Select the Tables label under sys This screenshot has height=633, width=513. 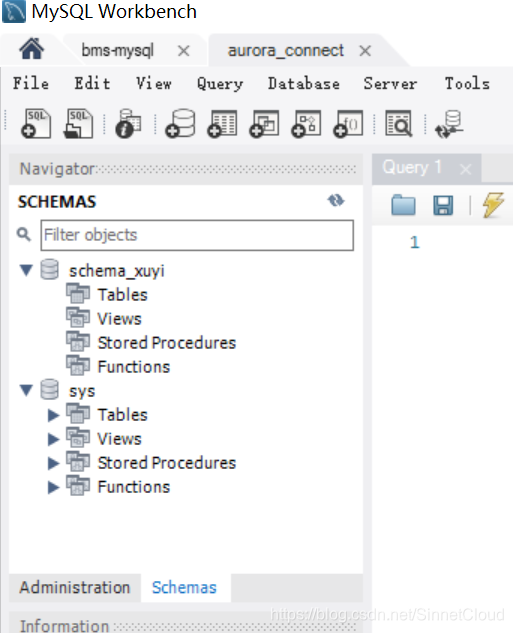tap(123, 415)
